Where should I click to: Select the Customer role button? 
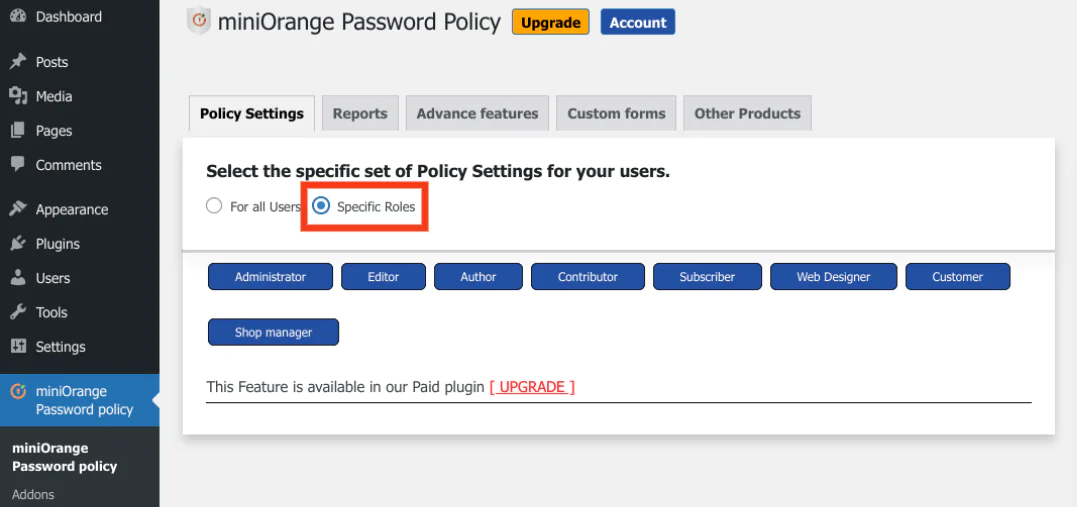(957, 277)
